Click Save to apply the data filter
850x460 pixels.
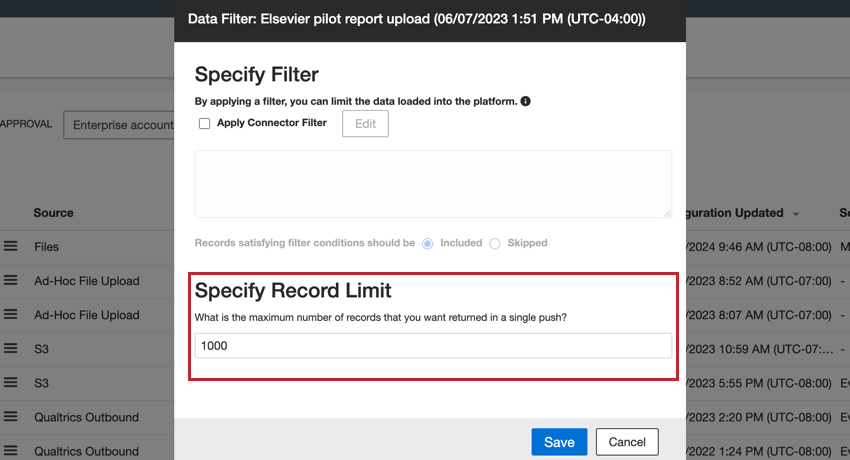point(559,442)
